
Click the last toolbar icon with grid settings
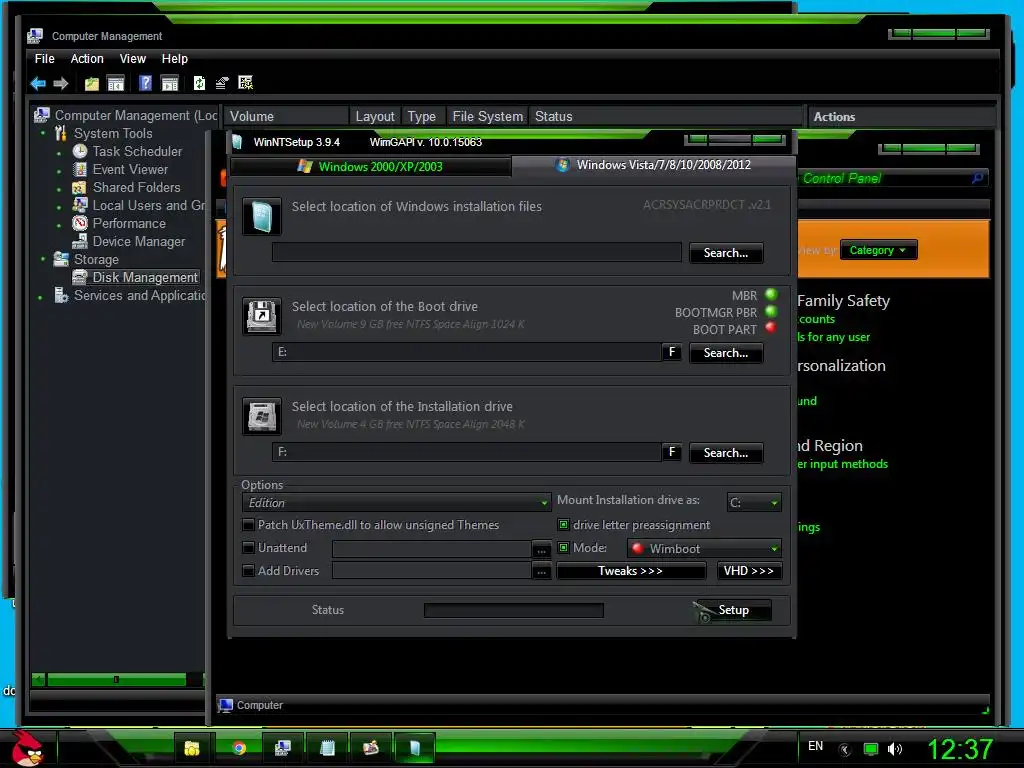(x=246, y=83)
